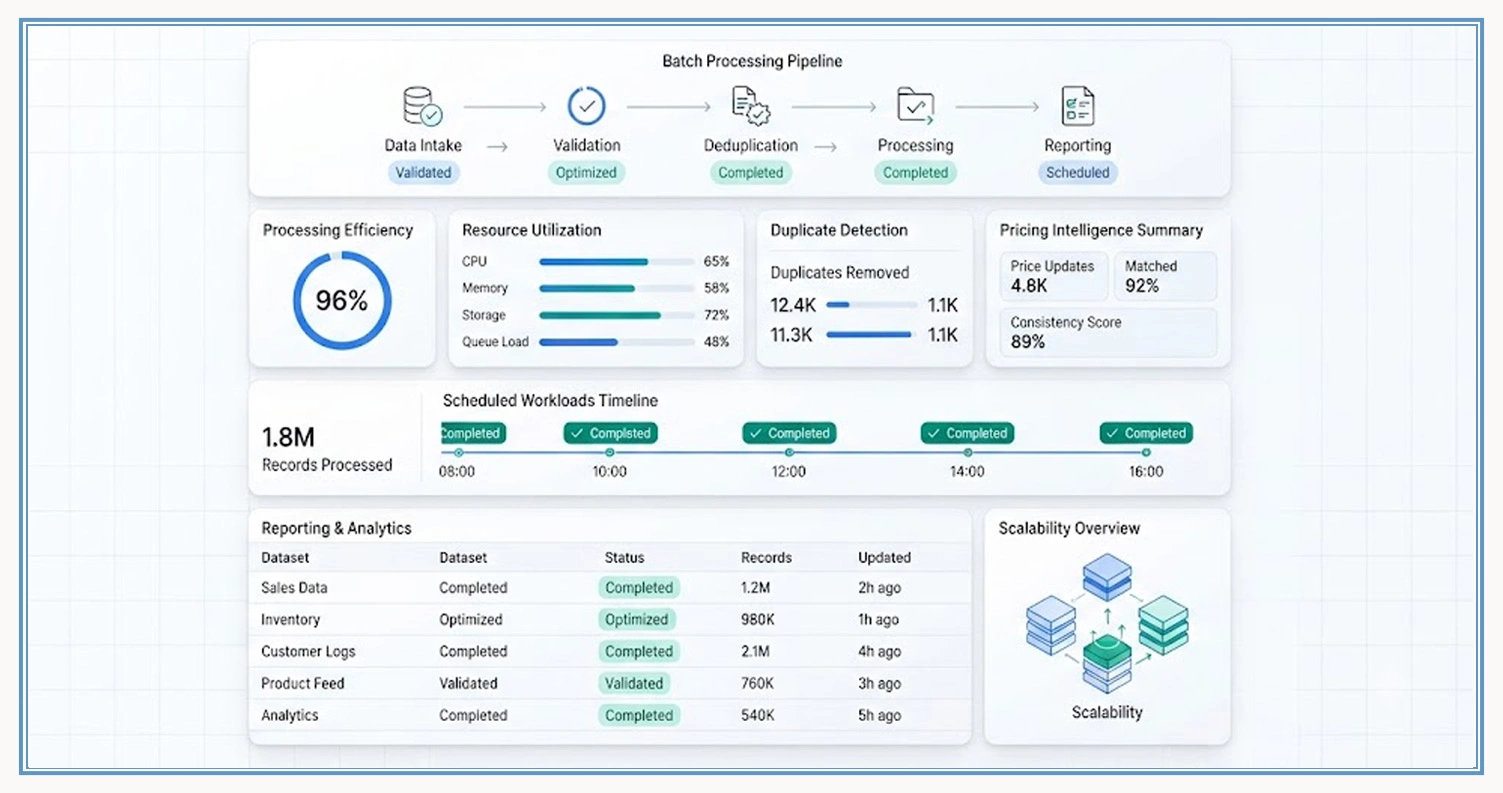Click the Completed tag above 14:00
The image size is (1503, 793).
click(x=968, y=433)
